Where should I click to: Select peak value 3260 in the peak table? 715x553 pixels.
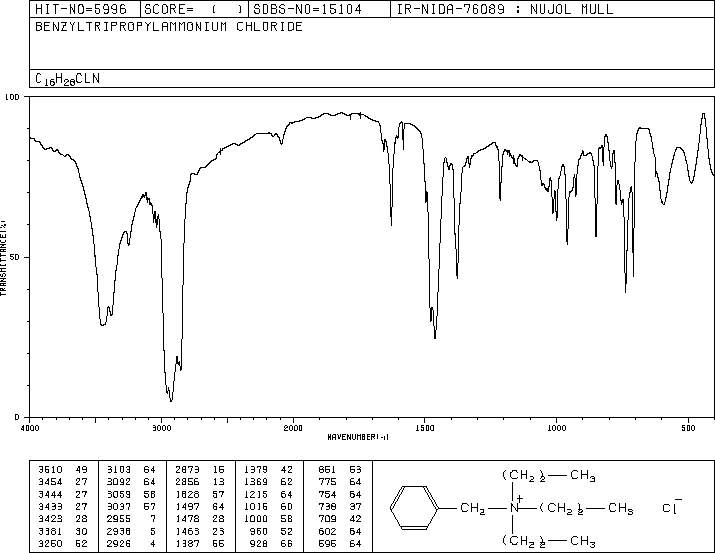[x=51, y=544]
